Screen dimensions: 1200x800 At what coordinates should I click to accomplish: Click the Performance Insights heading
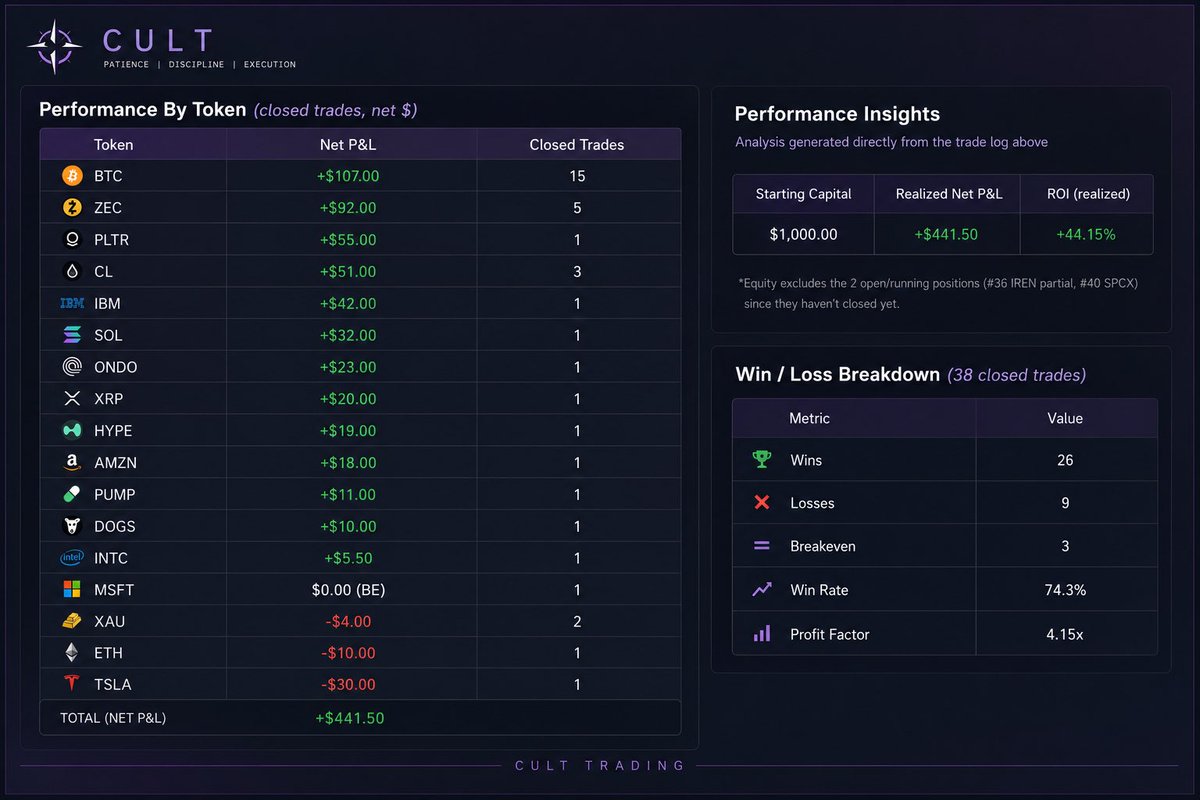point(837,114)
